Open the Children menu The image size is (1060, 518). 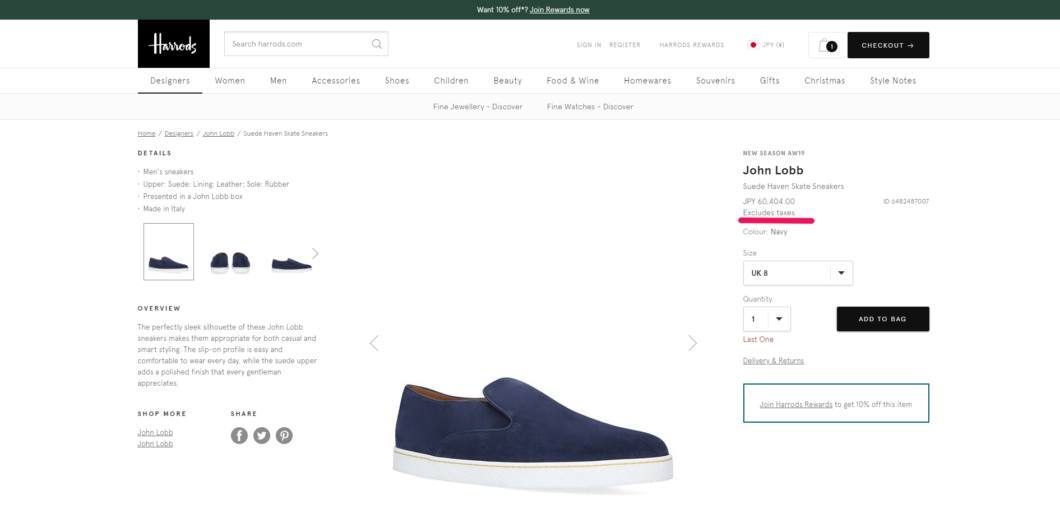pos(451,80)
